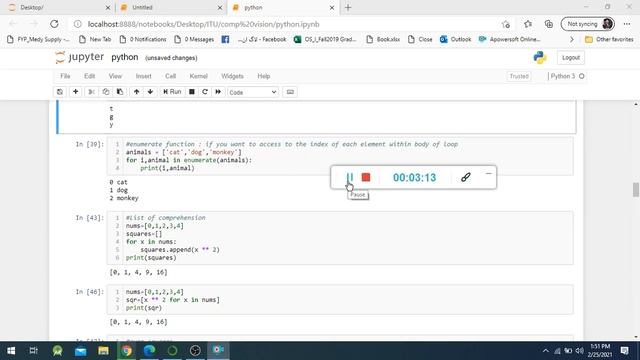Image resolution: width=640 pixels, height=360 pixels.
Task: Open the favorites list icon
Action: [x=528, y=24]
